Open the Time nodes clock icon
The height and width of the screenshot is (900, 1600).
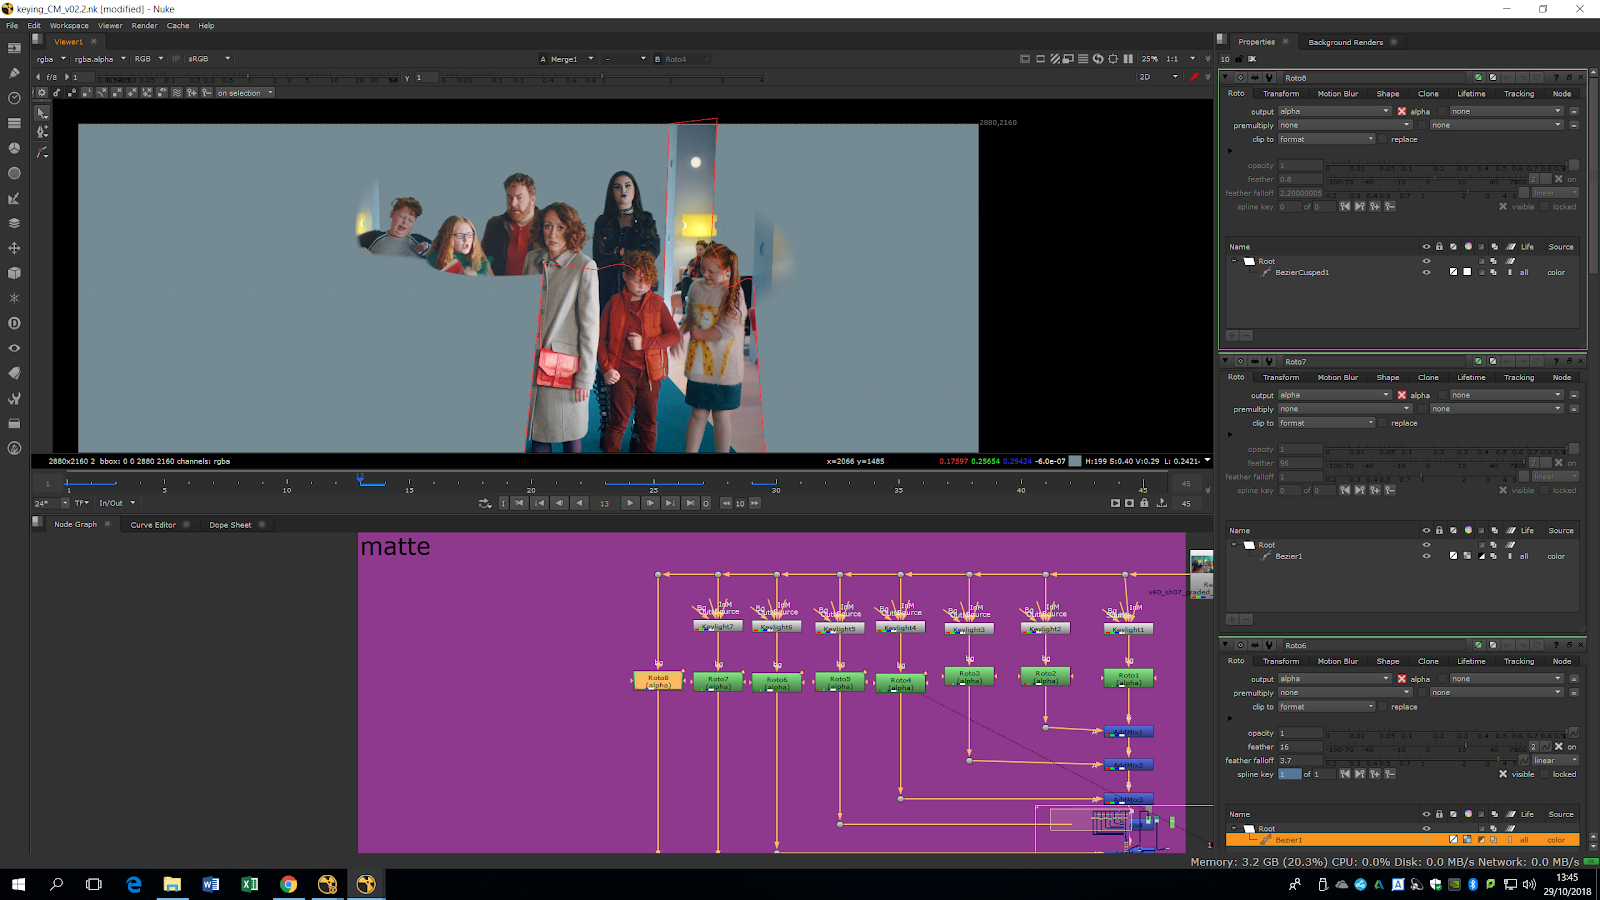pyautogui.click(x=14, y=98)
